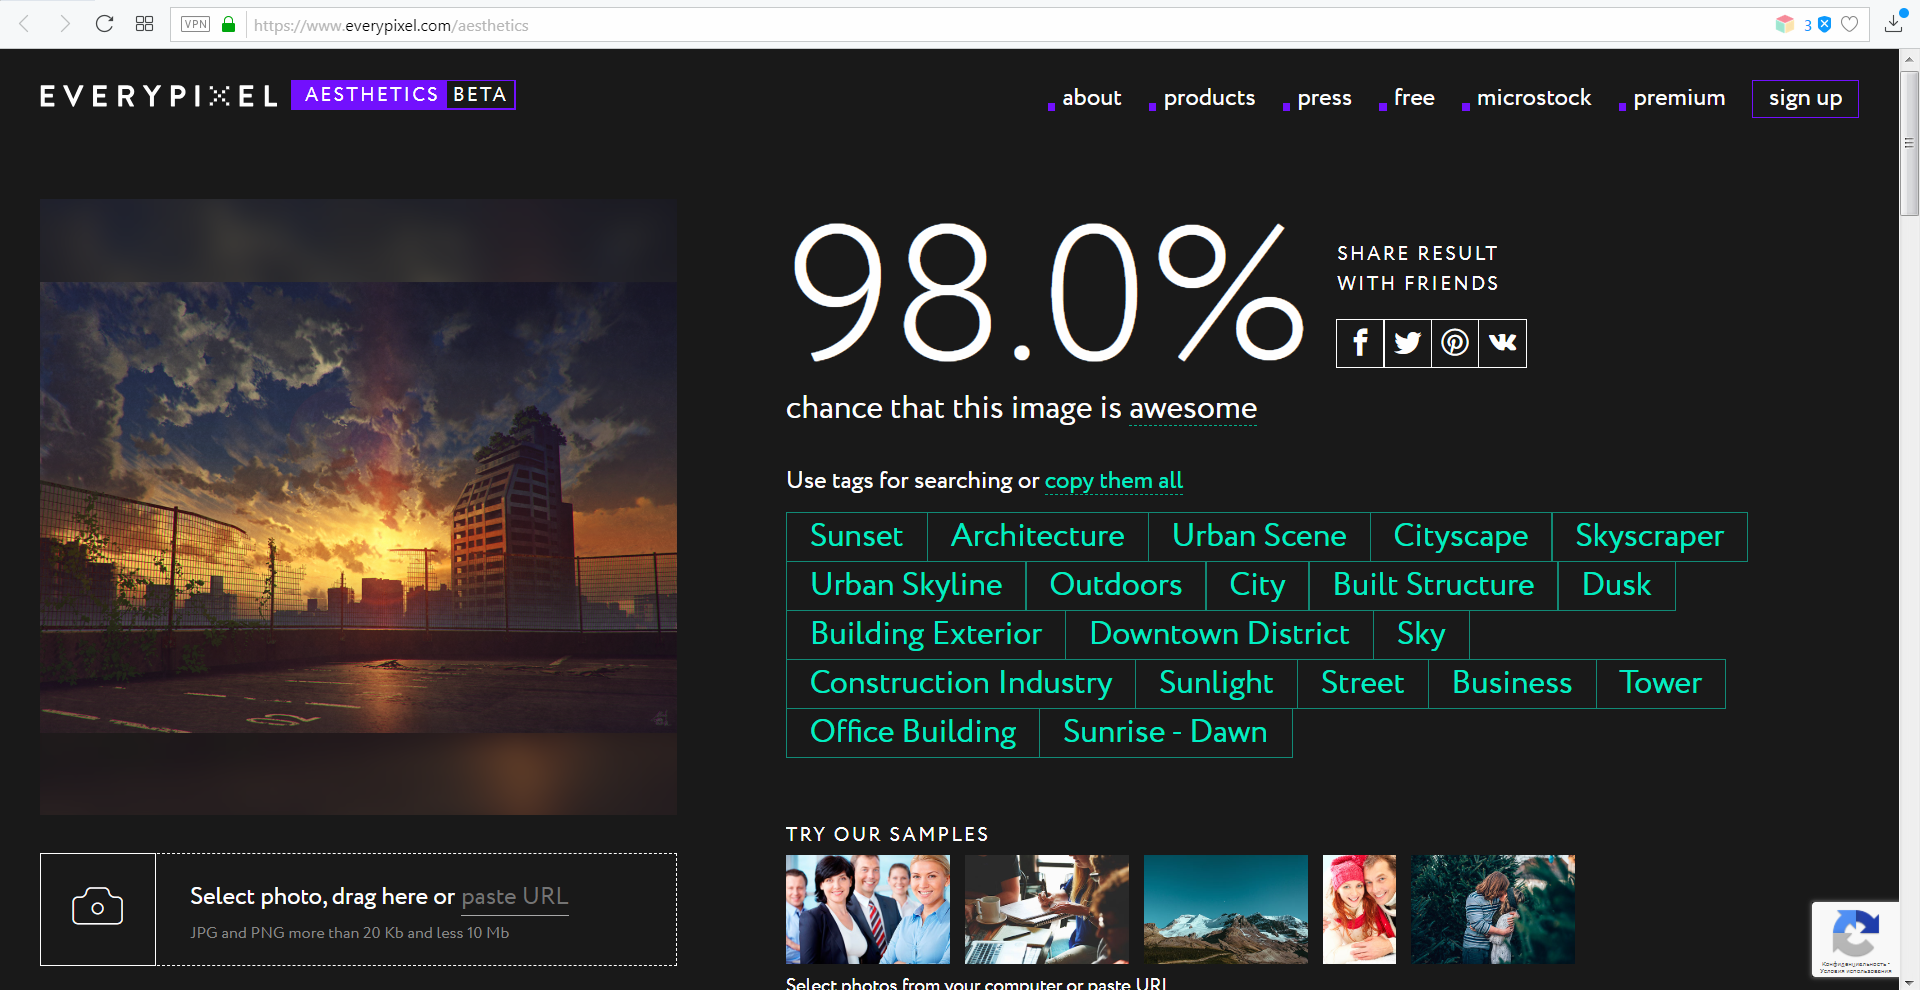
Task: Click the 'copy them all' link
Action: [1114, 481]
